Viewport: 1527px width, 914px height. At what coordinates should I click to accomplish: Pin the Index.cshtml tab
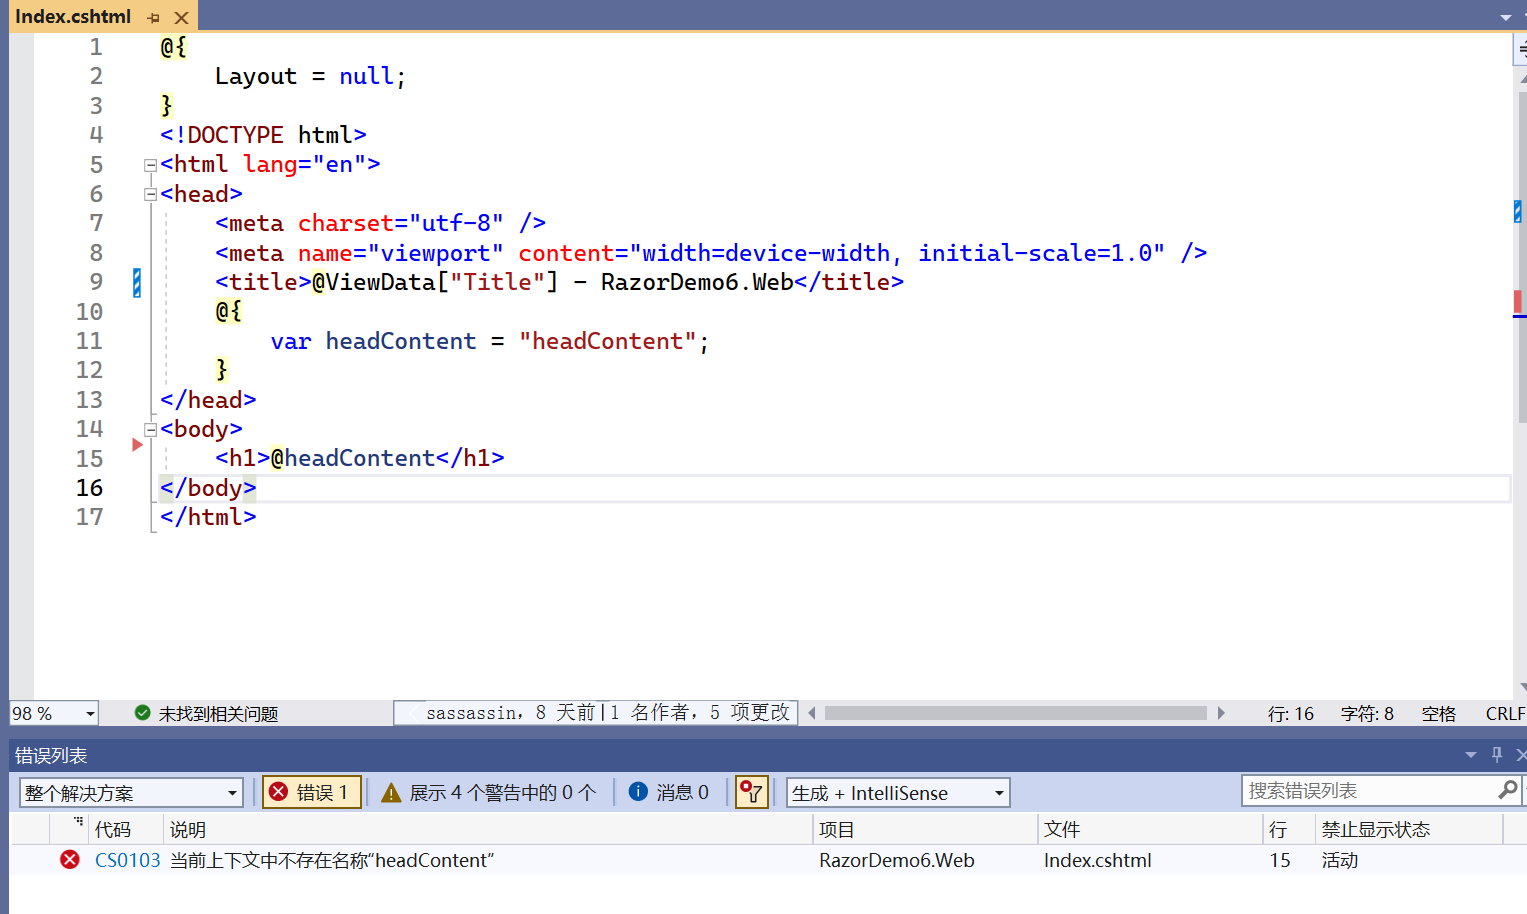tap(153, 18)
